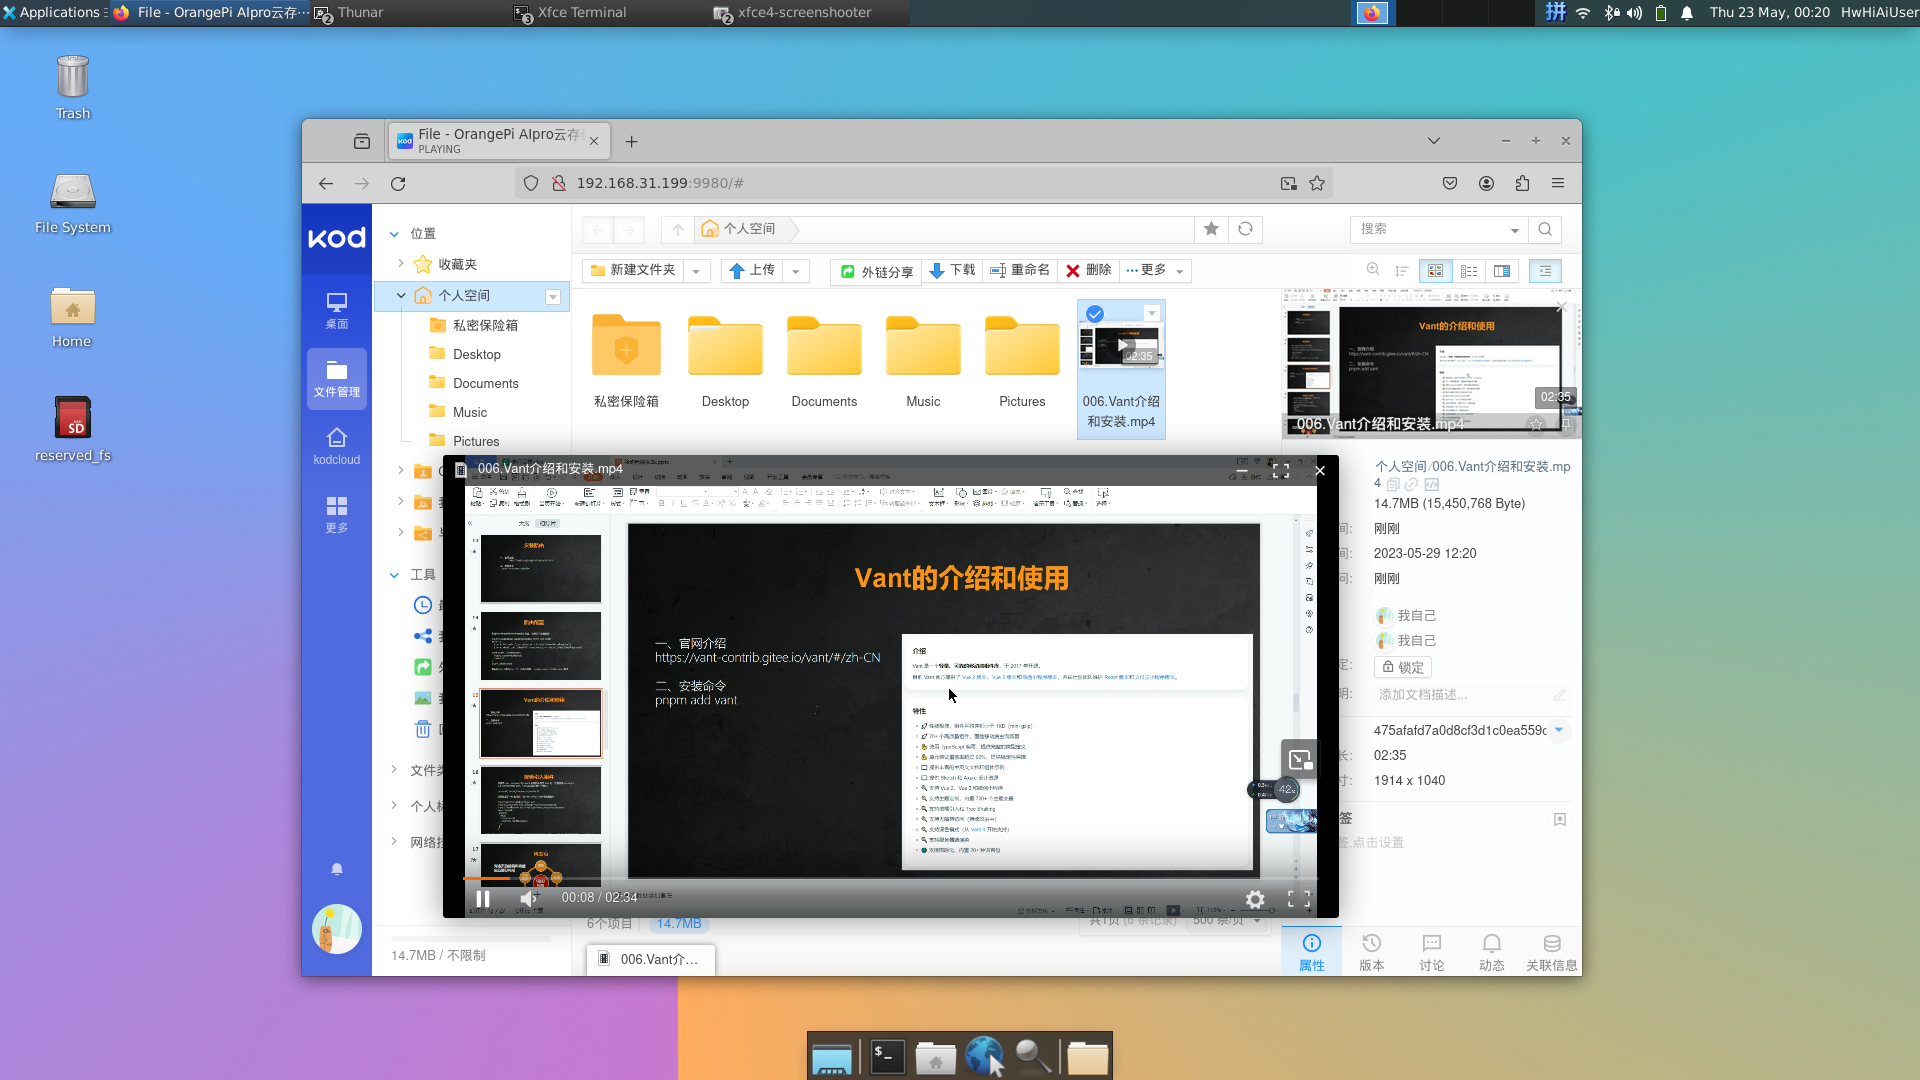Click the kod logo
Screen dimensions: 1920x1080
337,238
